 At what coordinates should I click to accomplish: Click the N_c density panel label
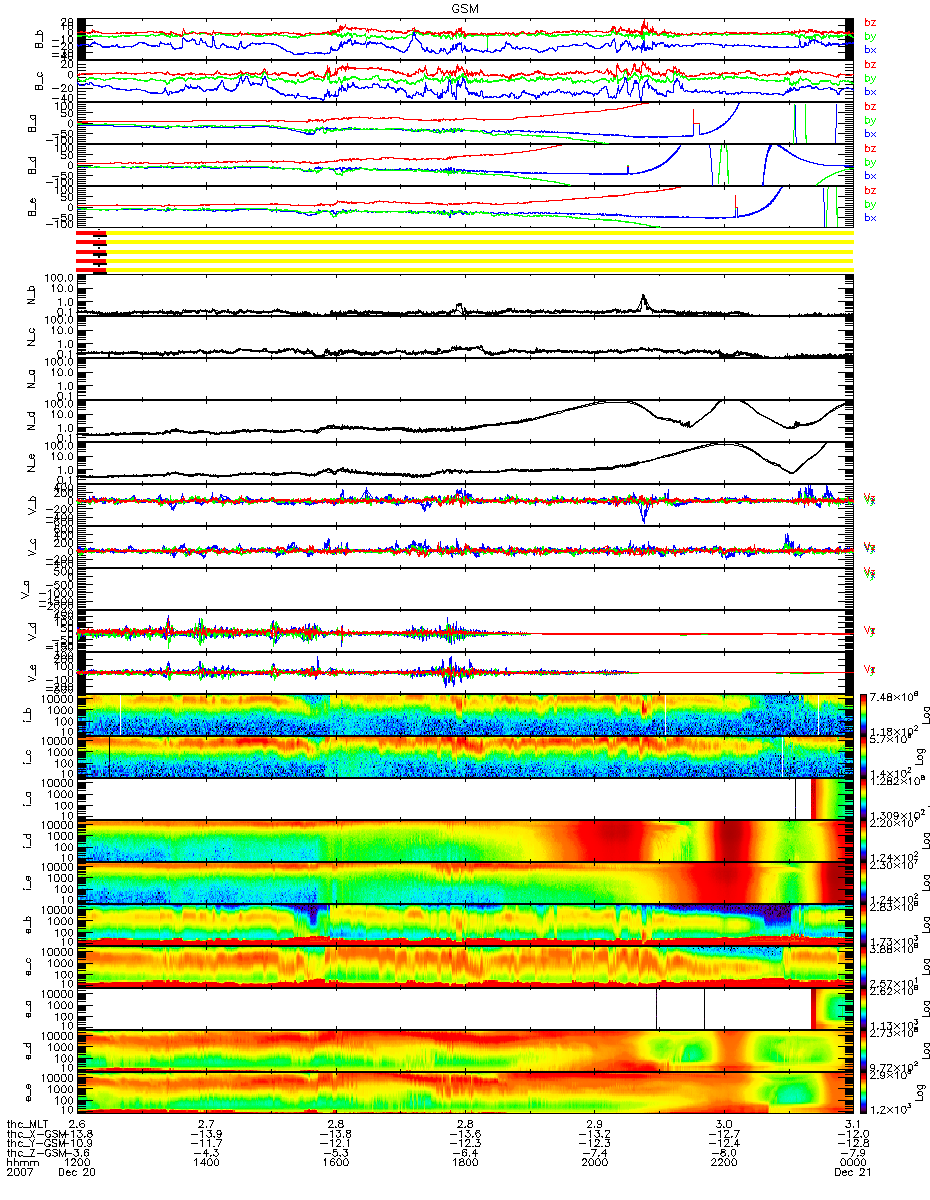29,337
